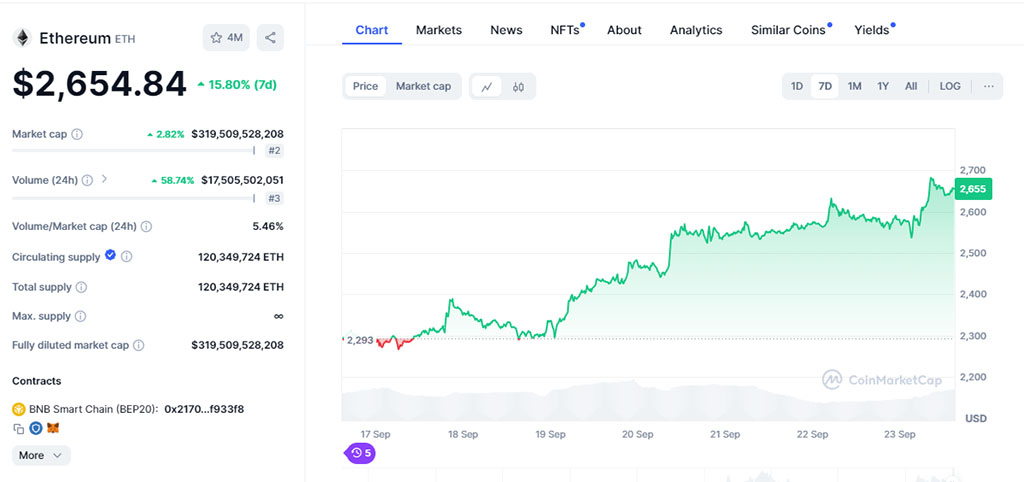Screen dimensions: 1024x482
Task: Click the Market cap rank progress bar
Action: (133, 151)
